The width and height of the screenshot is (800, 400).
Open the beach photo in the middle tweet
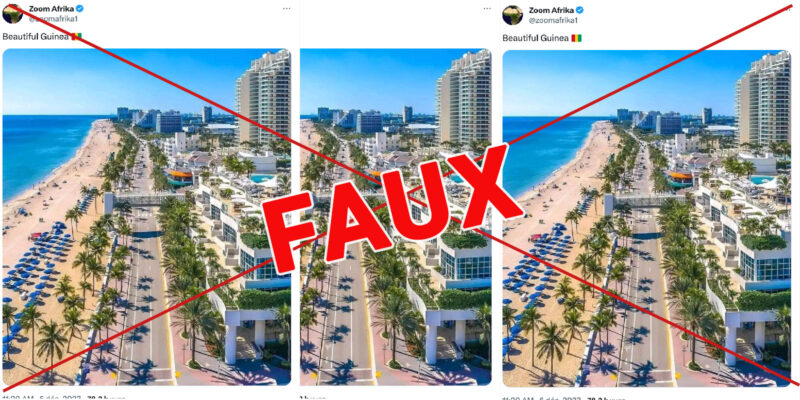click(395, 217)
